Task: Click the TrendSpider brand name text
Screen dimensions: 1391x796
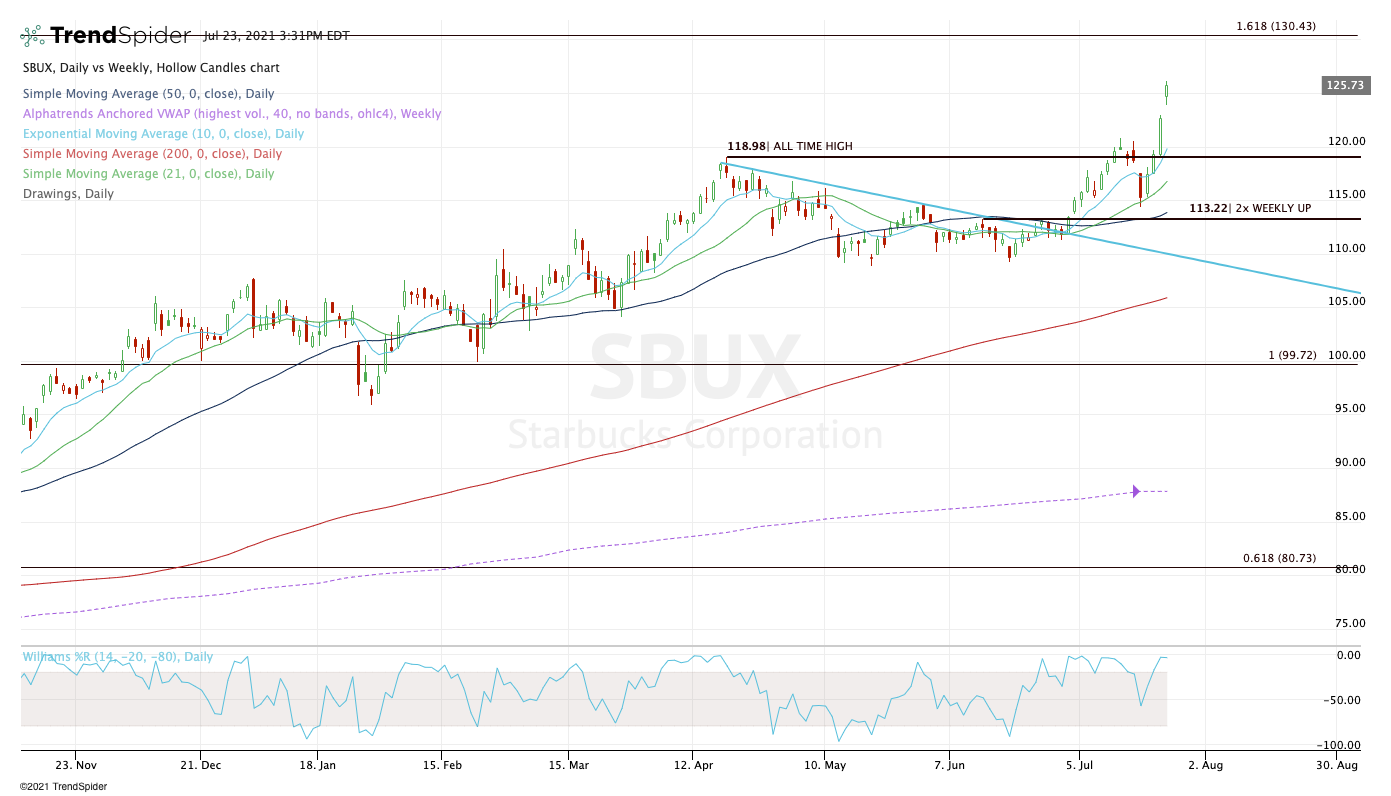Action: [120, 36]
